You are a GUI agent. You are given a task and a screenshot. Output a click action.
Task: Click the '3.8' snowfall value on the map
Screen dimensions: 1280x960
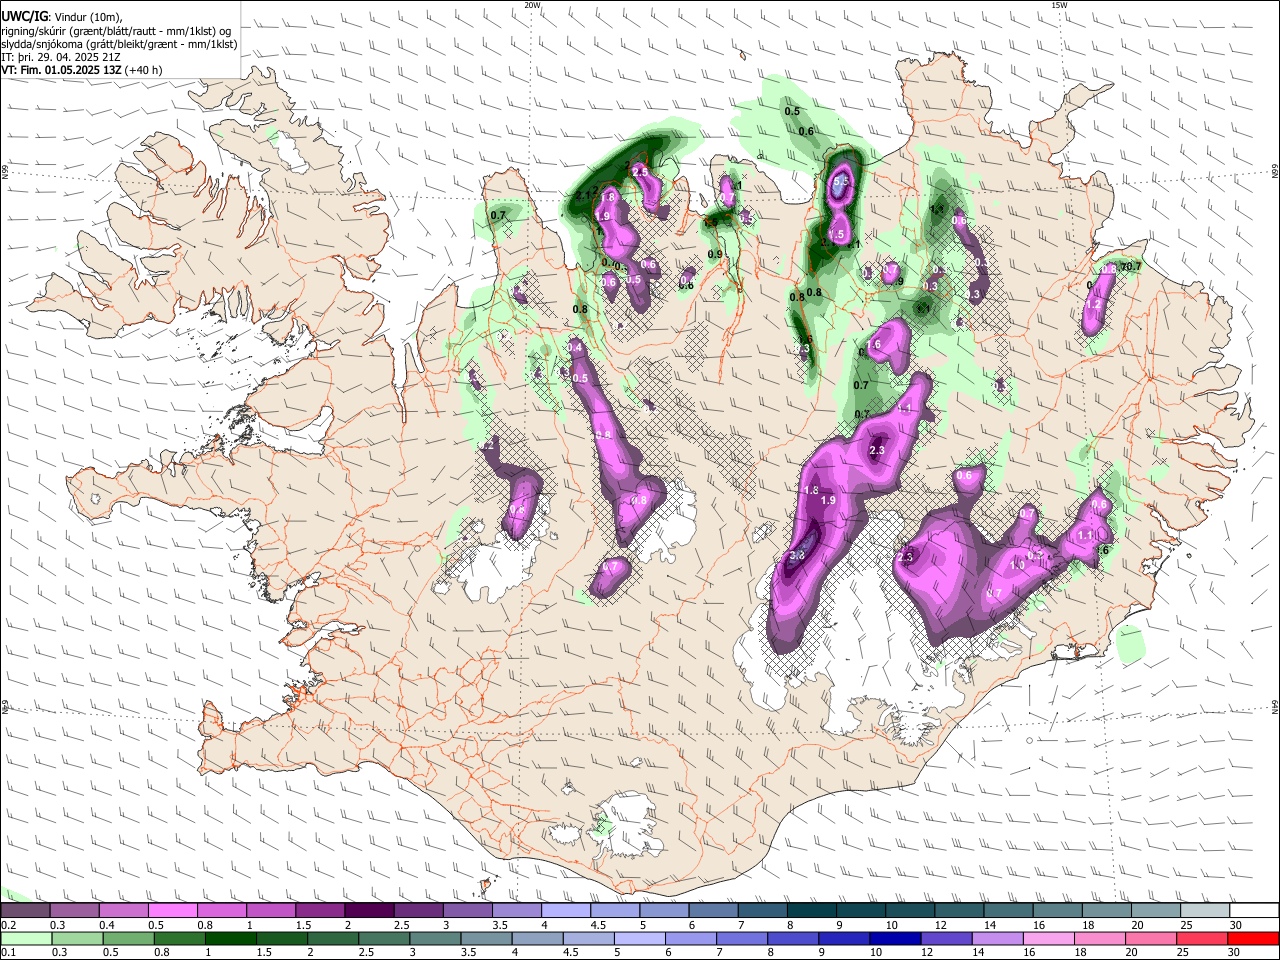(797, 556)
